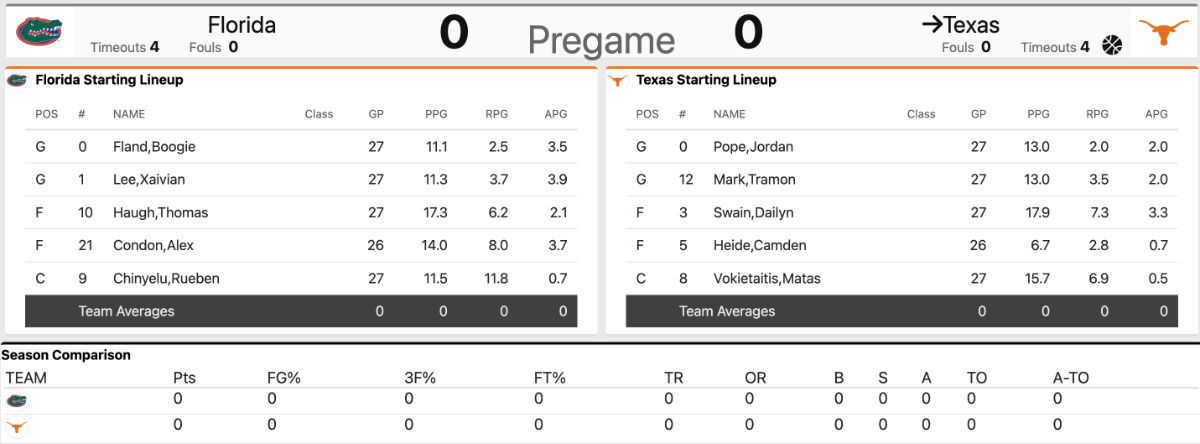Viewport: 1200px width, 444px height.
Task: Click the Longhorn logo in Season Comparison row
Action: pyautogui.click(x=17, y=427)
